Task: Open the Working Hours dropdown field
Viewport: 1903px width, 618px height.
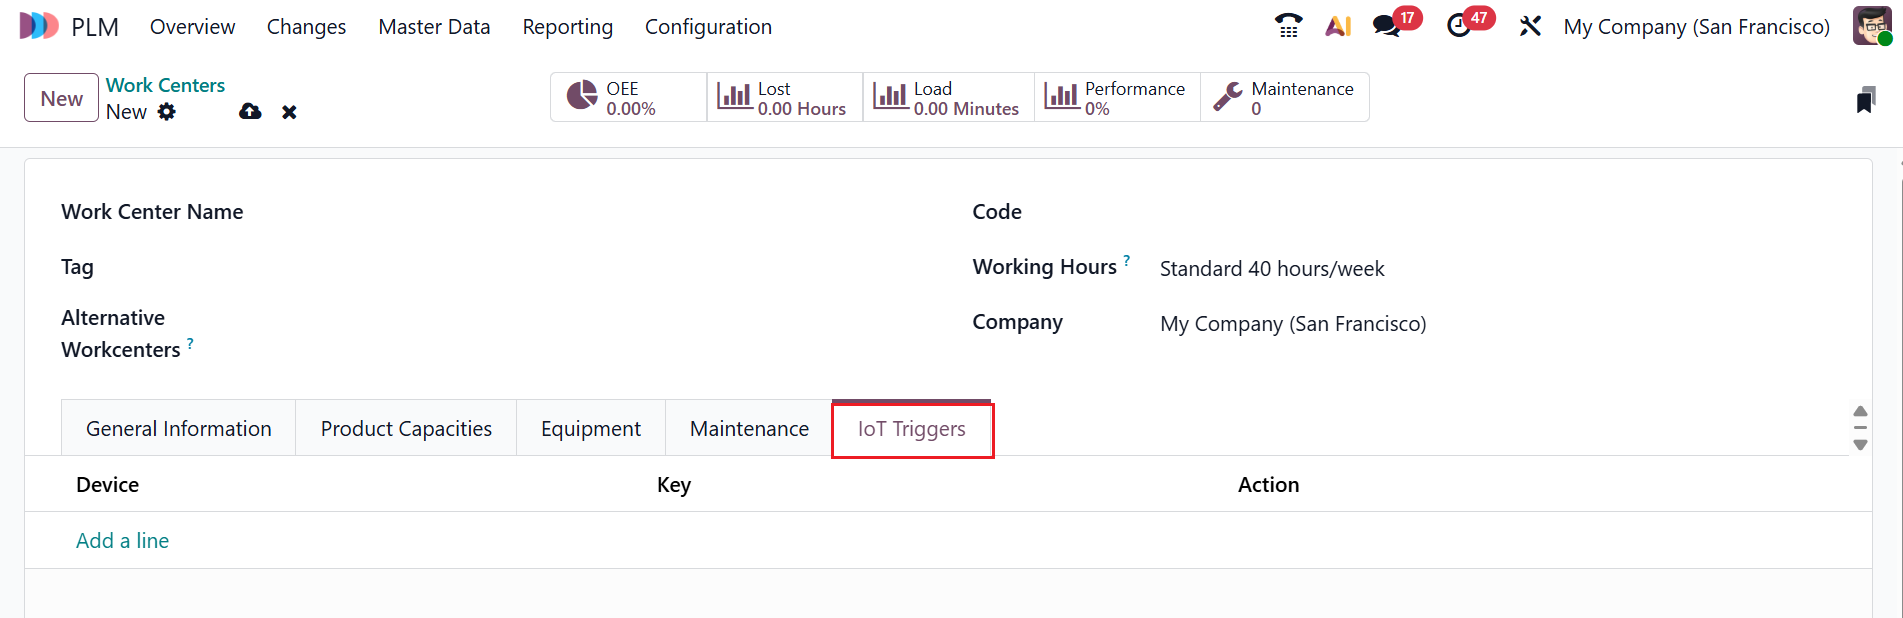Action: (1400, 269)
